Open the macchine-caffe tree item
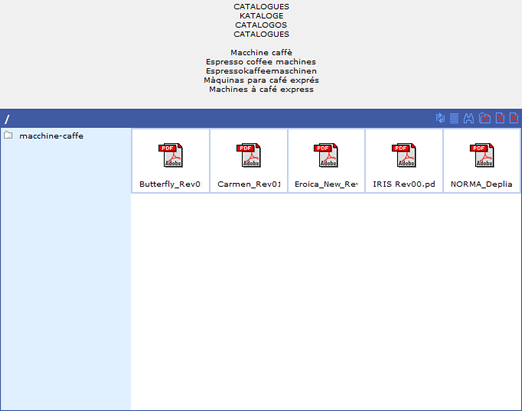This screenshot has width=522, height=411. [51, 136]
